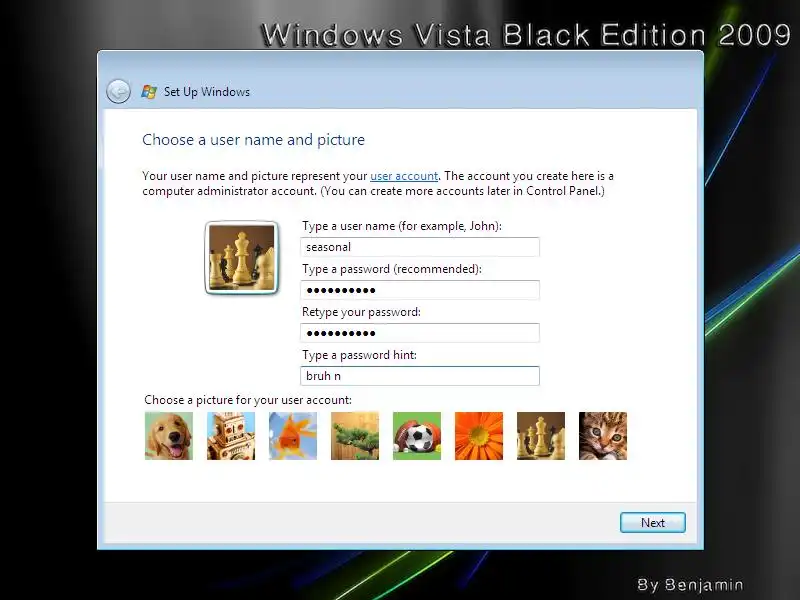This screenshot has width=800, height=600.
Task: Open the user account help link
Action: click(404, 176)
